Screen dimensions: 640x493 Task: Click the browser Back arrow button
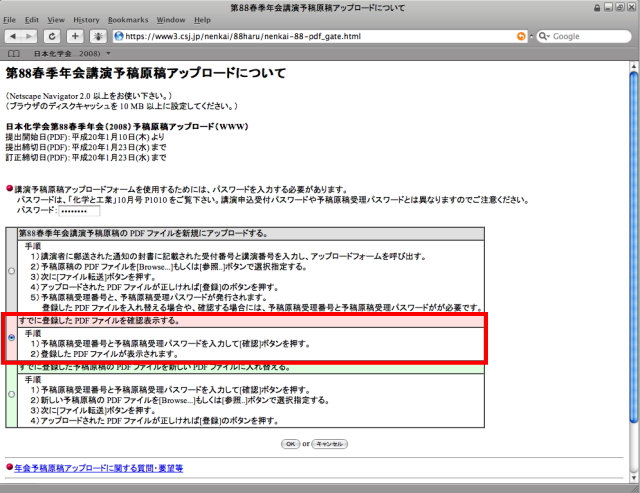click(x=14, y=36)
